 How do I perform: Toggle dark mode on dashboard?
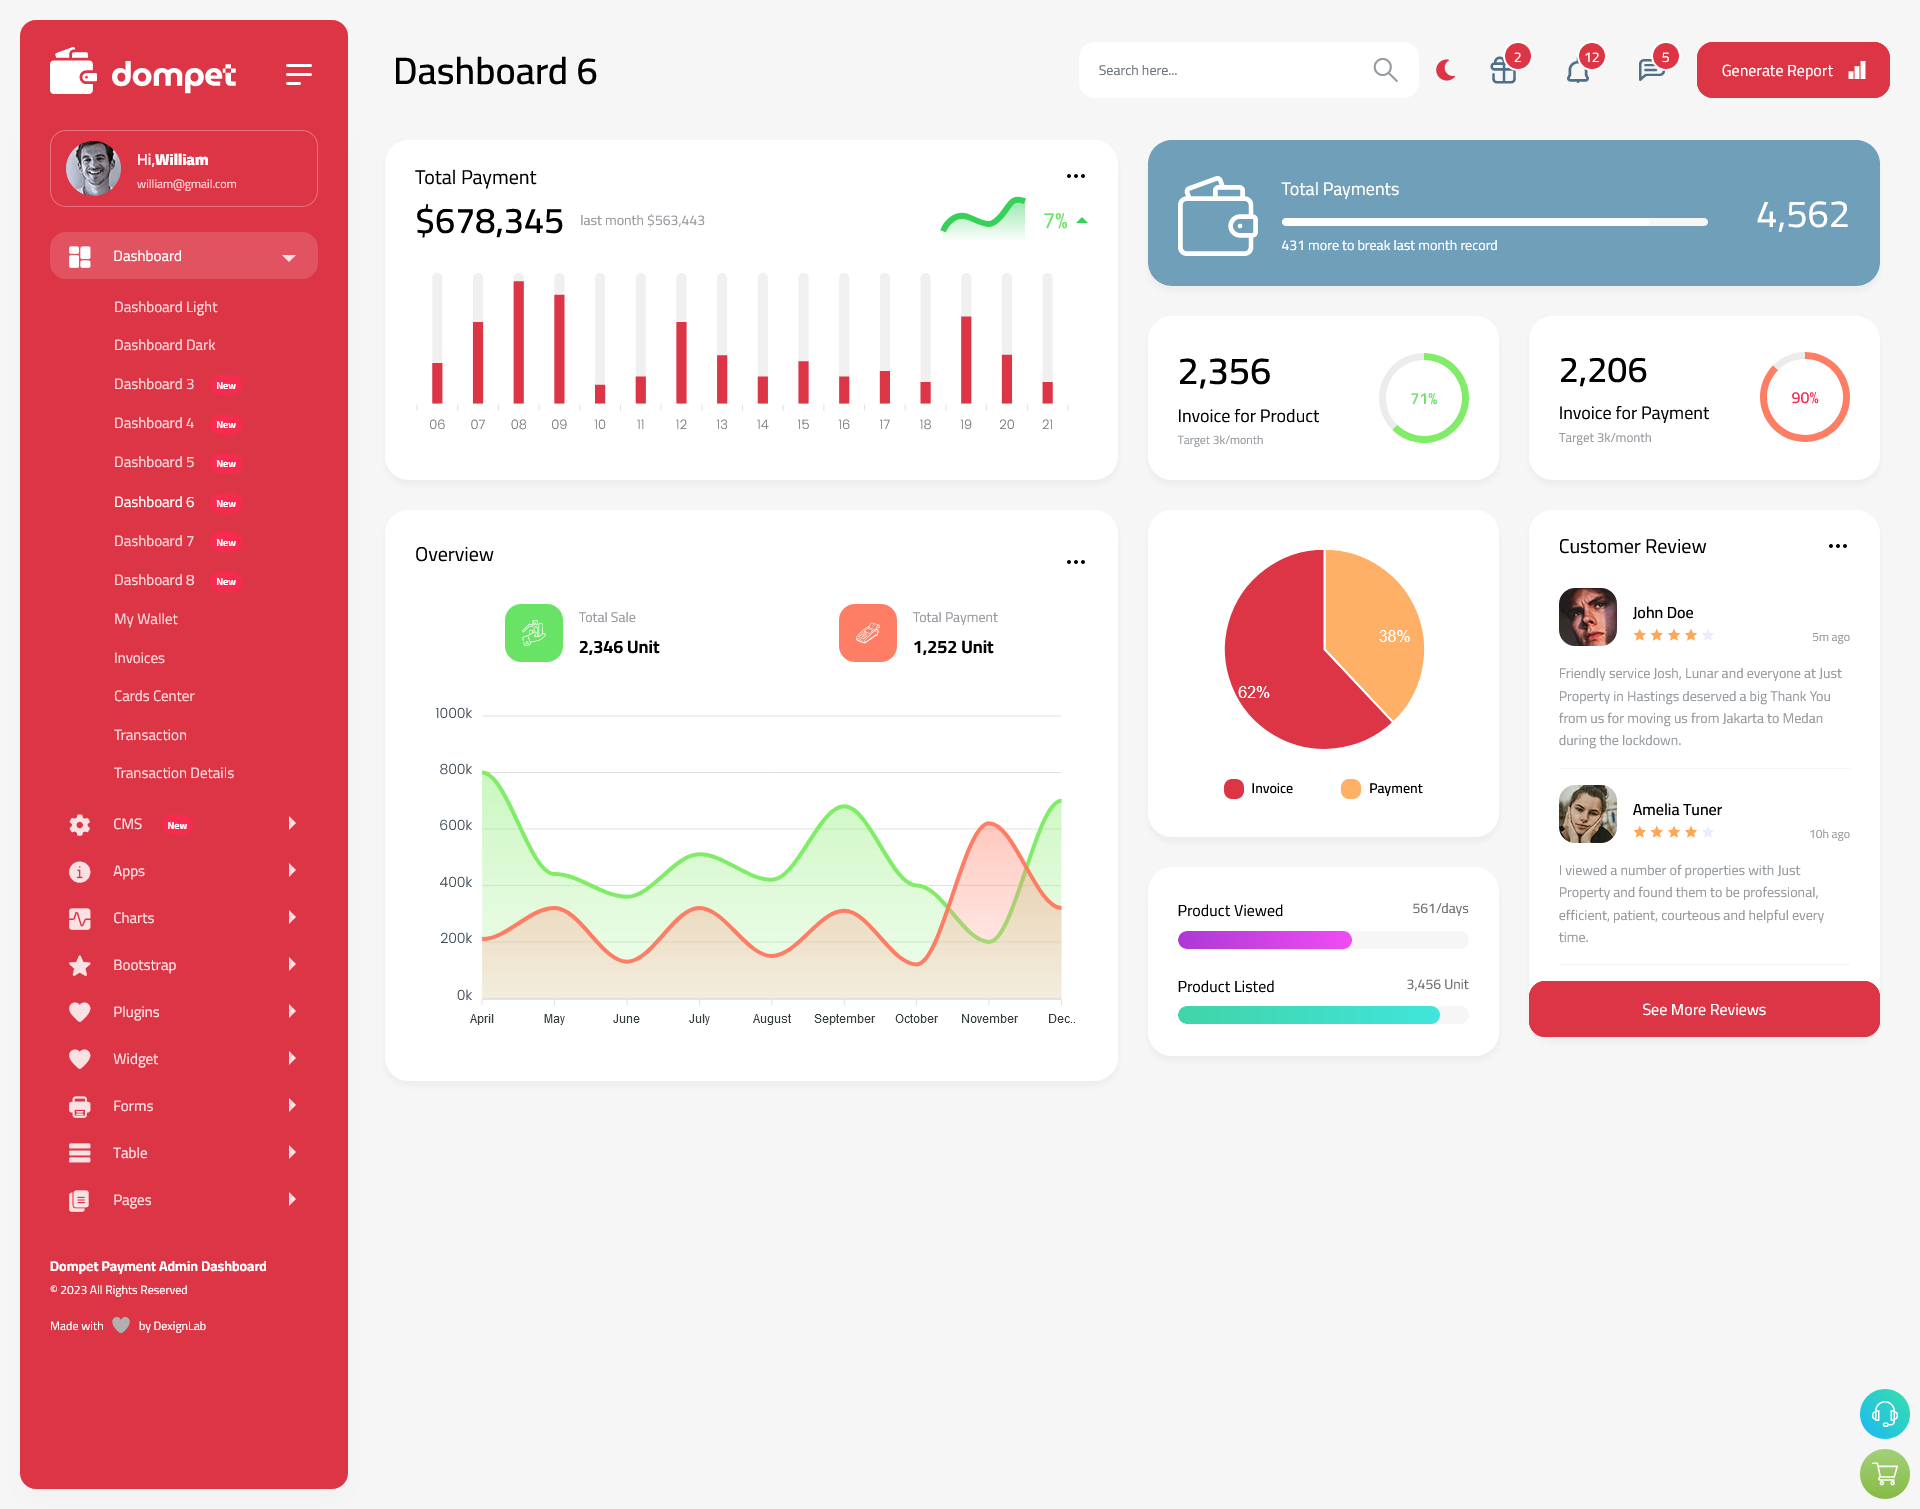[1446, 70]
